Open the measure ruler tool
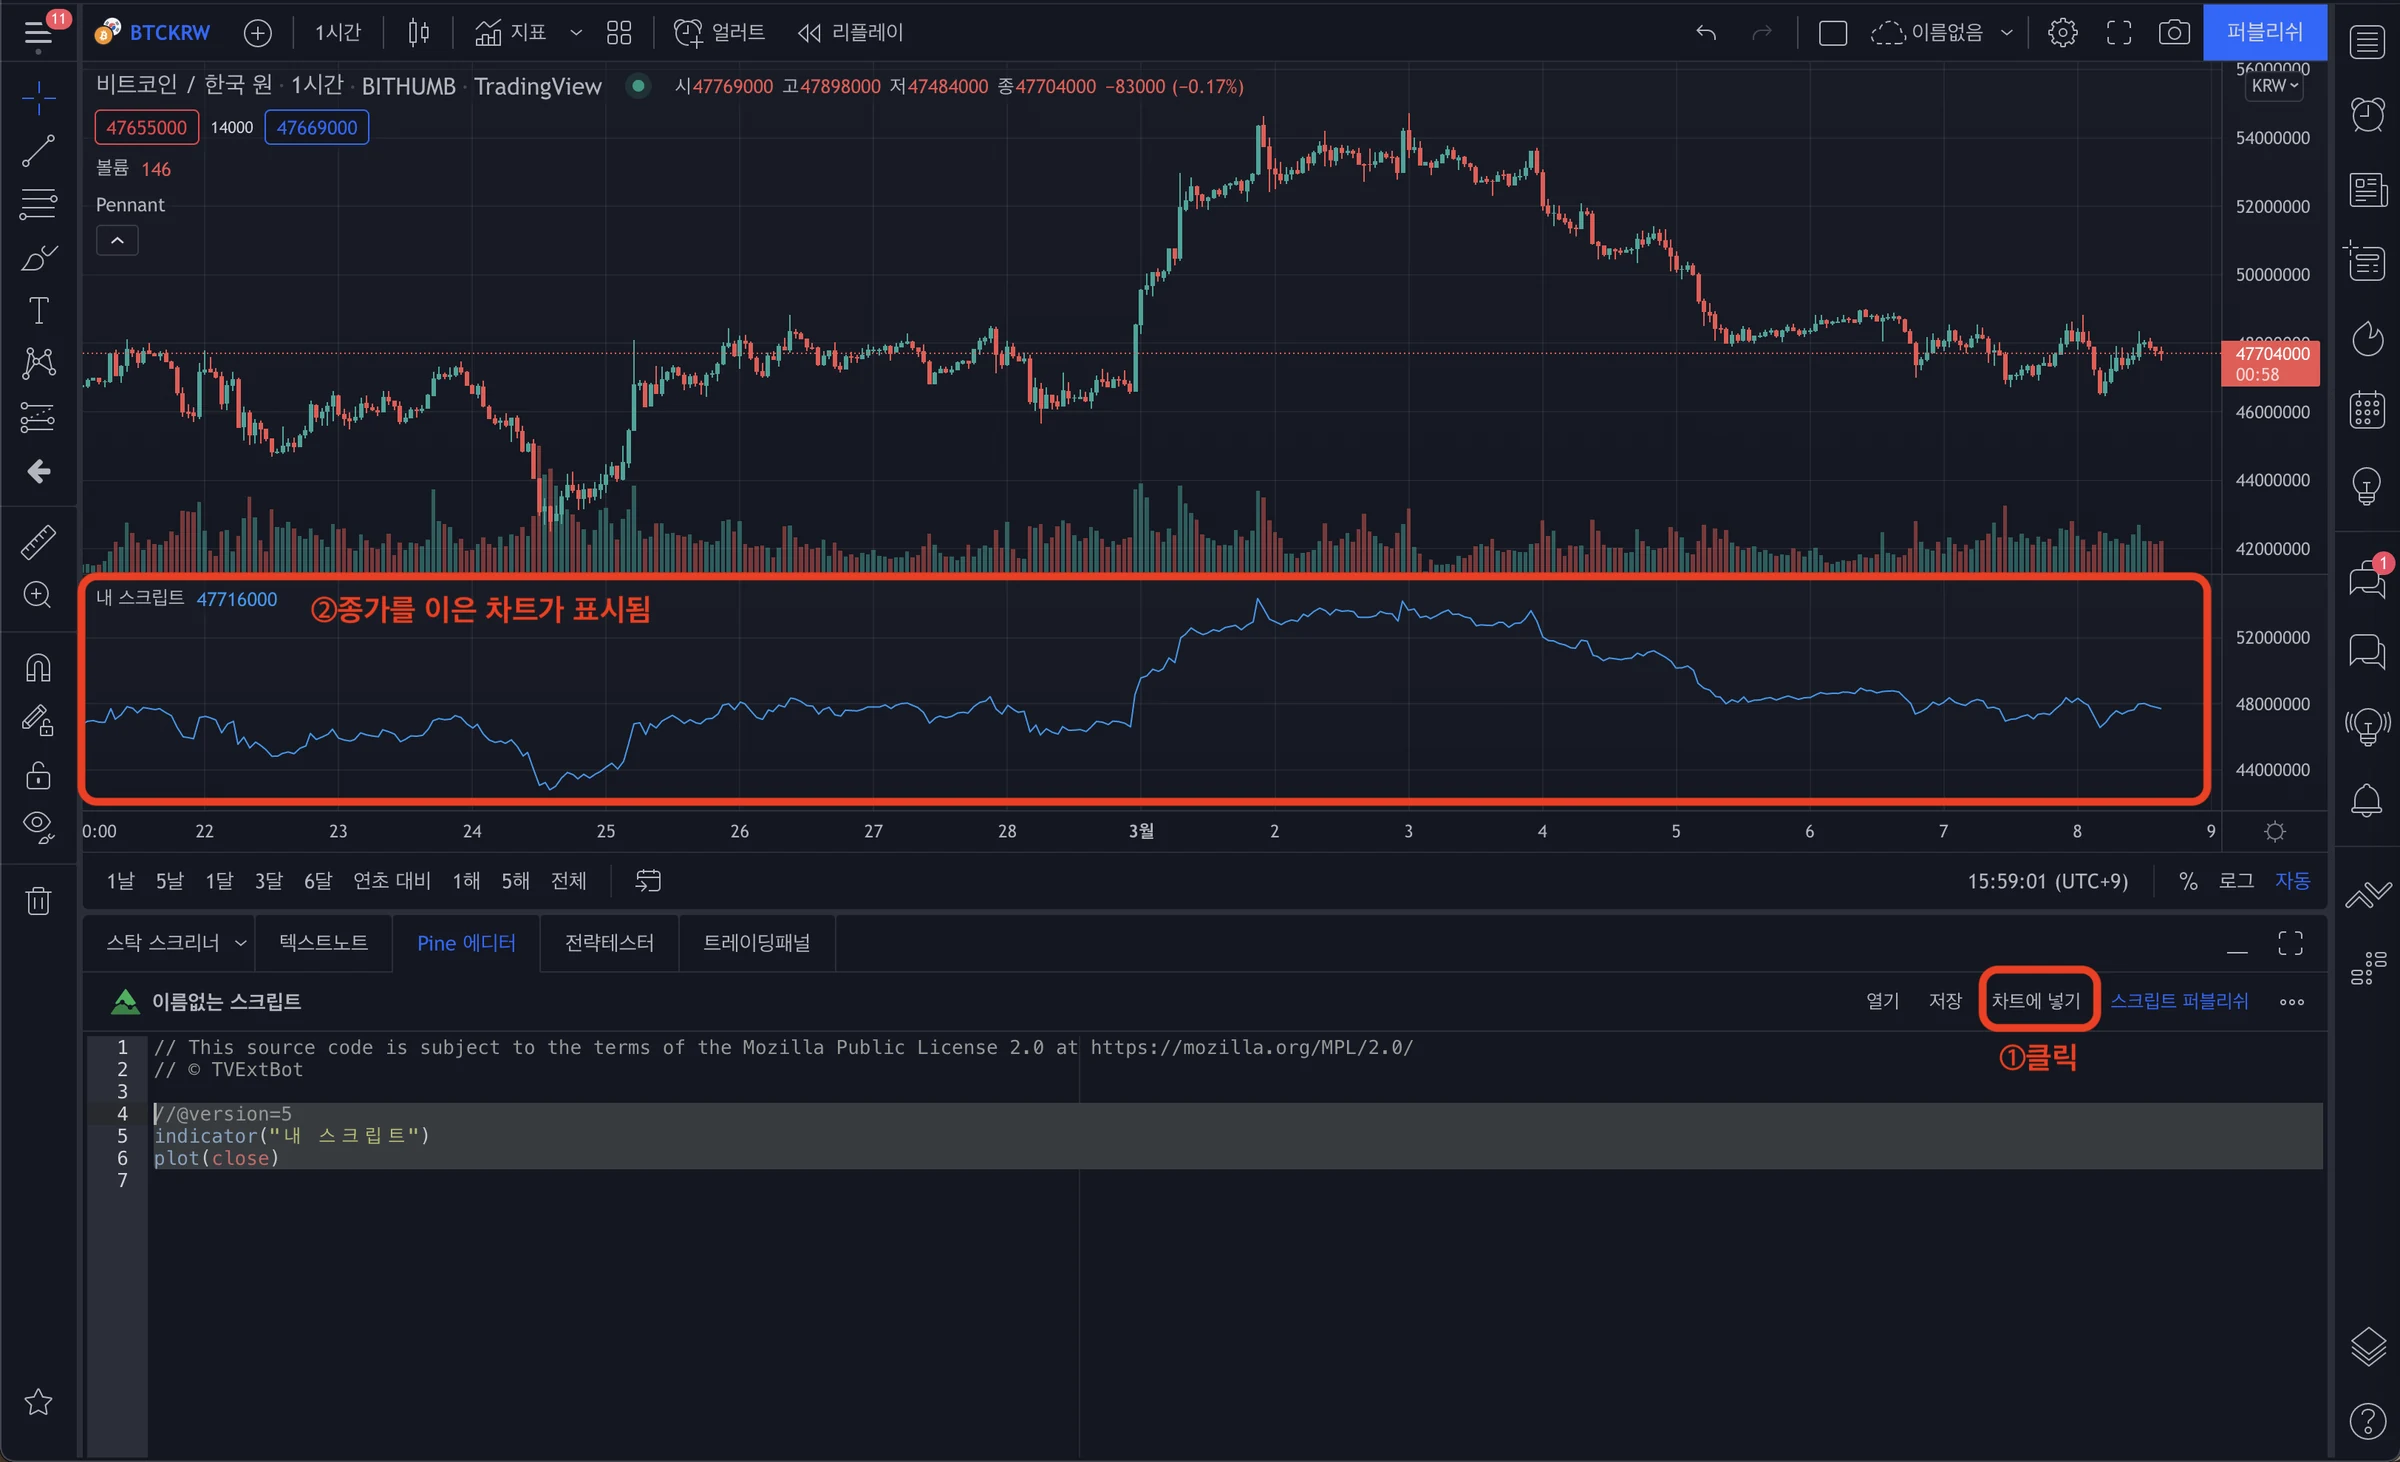This screenshot has height=1462, width=2400. [x=38, y=542]
